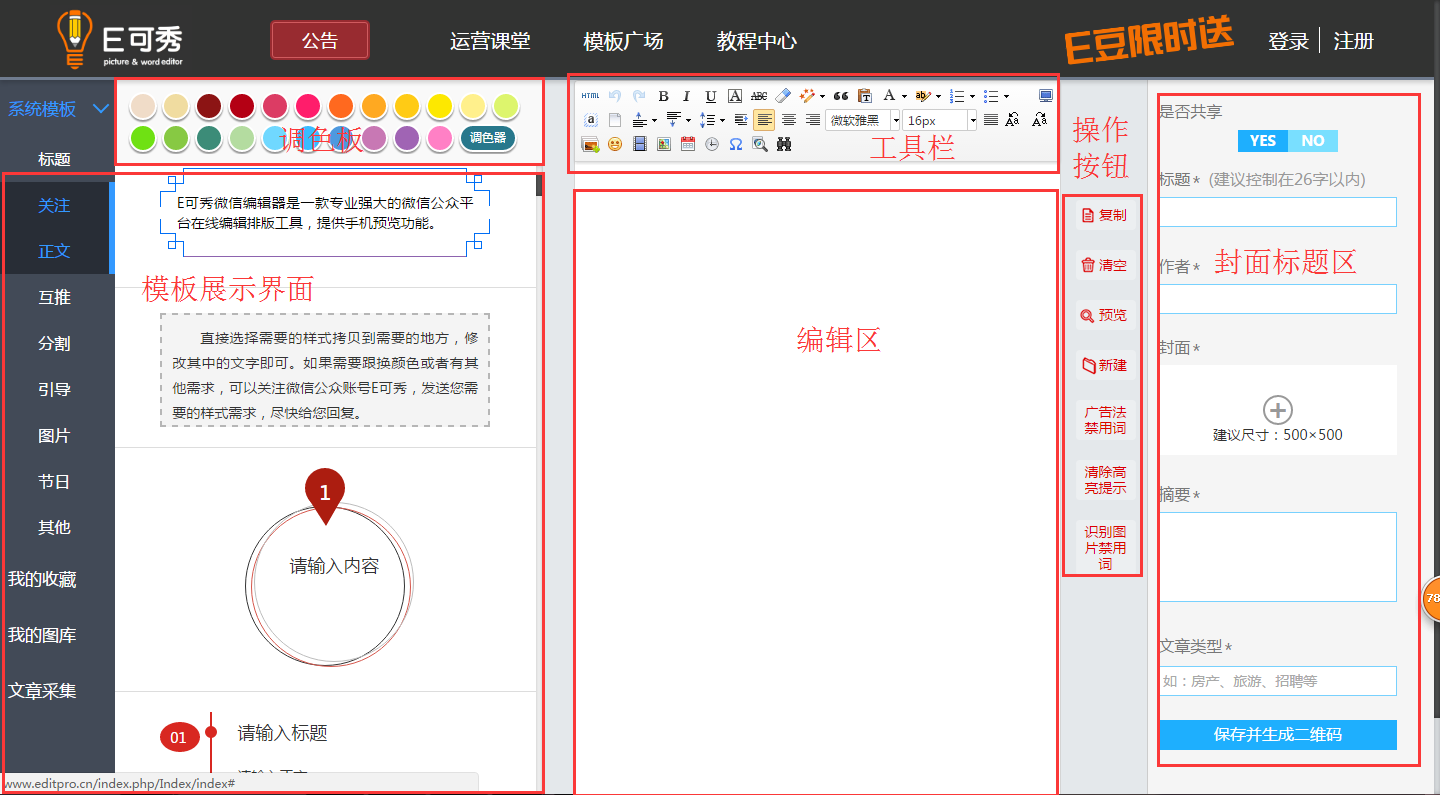Click the 标题 input field
The image size is (1440, 795).
(x=1278, y=212)
